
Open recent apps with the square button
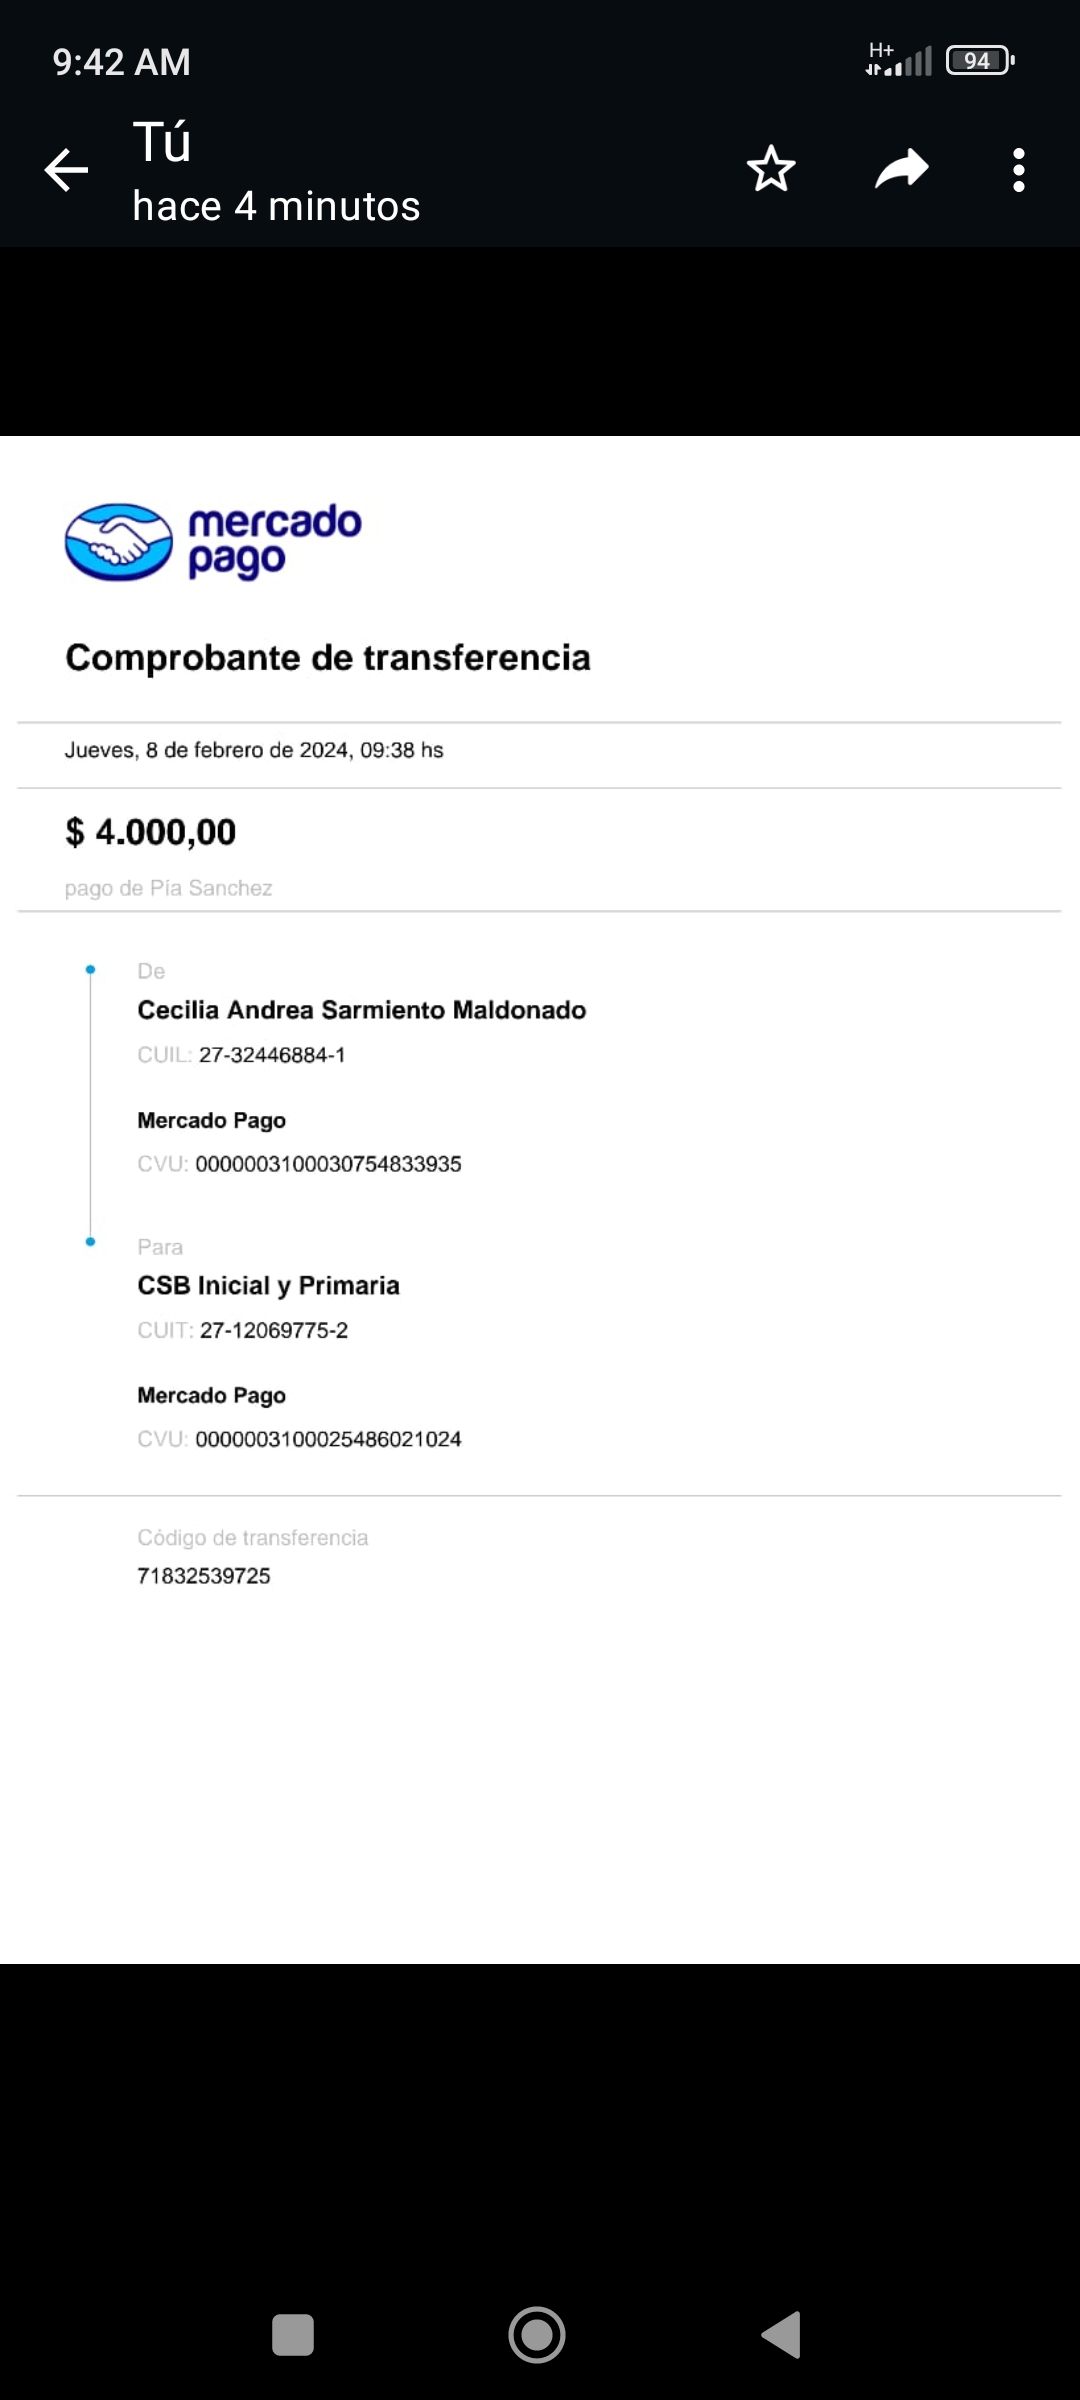point(293,2335)
